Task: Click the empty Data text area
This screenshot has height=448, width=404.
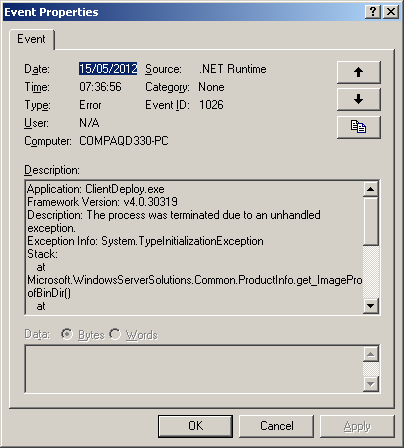Action: (x=195, y=369)
